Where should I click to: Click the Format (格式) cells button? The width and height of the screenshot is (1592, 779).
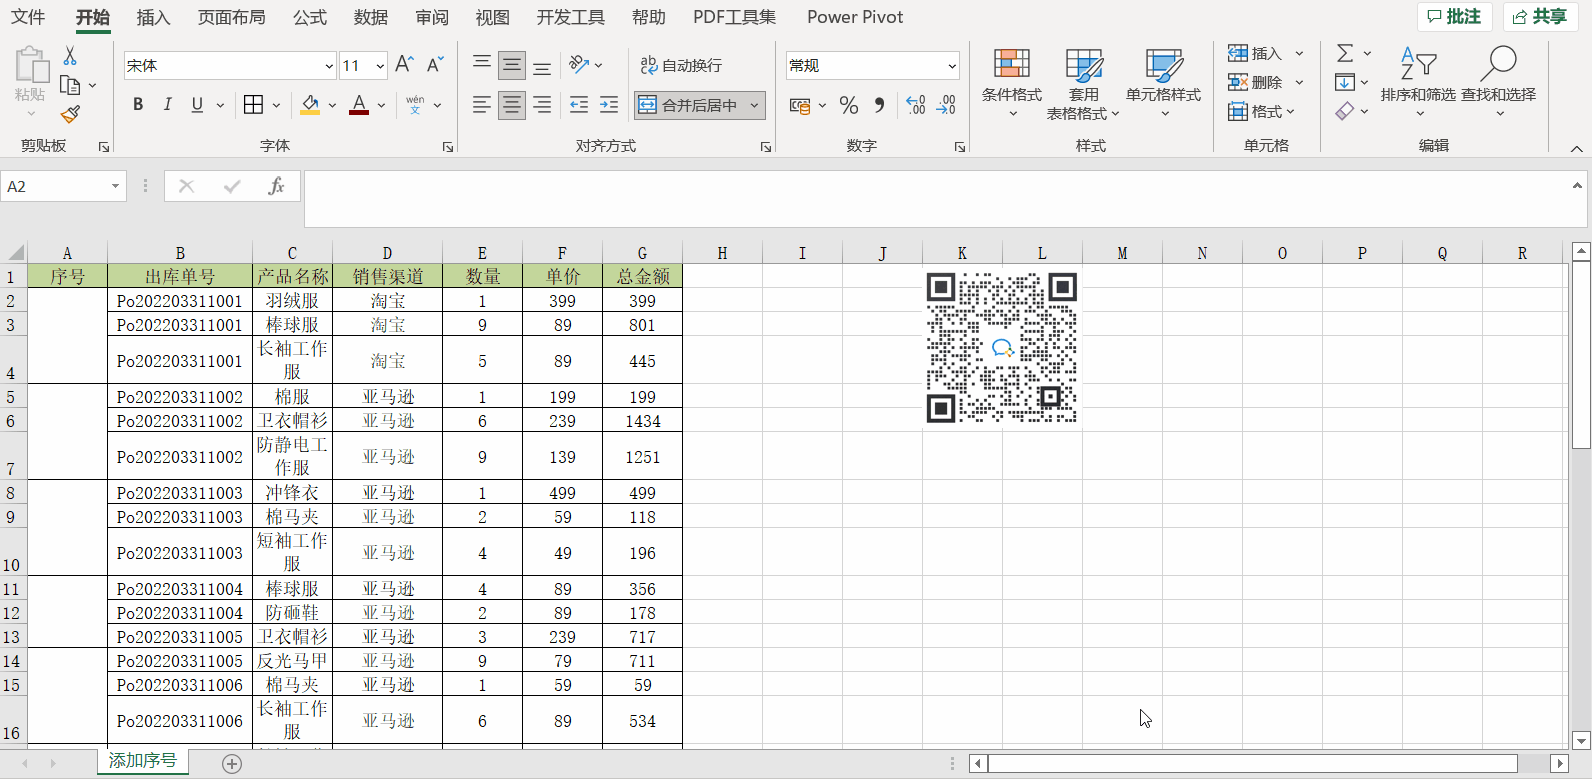click(x=1261, y=111)
